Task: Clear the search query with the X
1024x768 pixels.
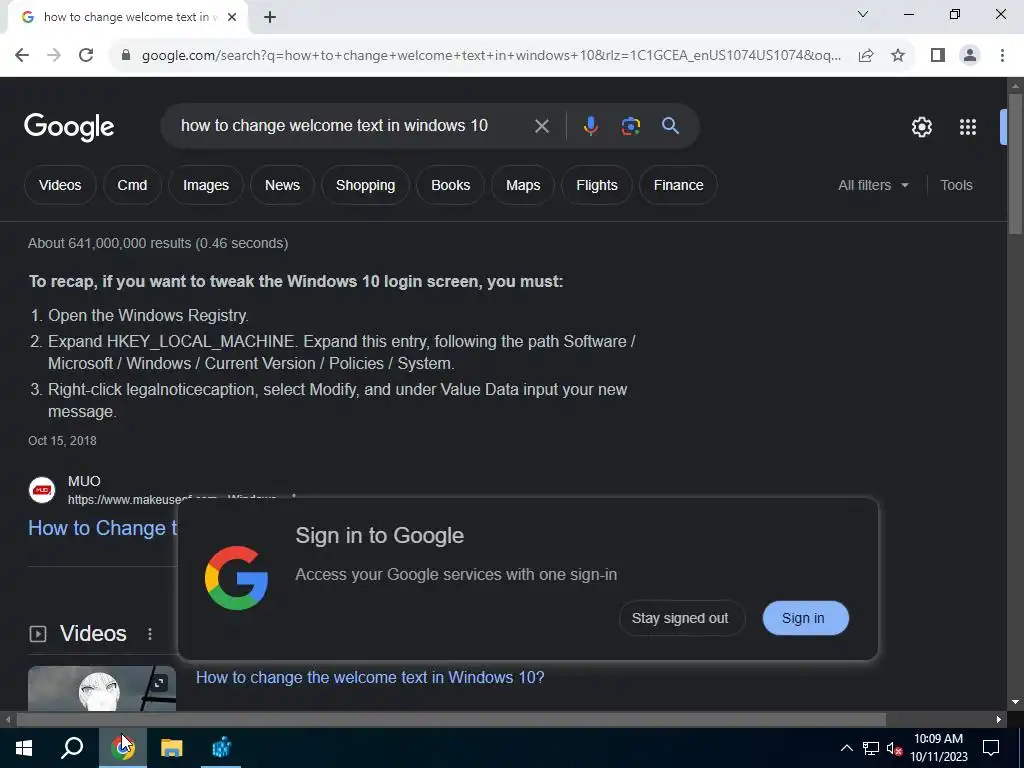Action: pyautogui.click(x=541, y=126)
